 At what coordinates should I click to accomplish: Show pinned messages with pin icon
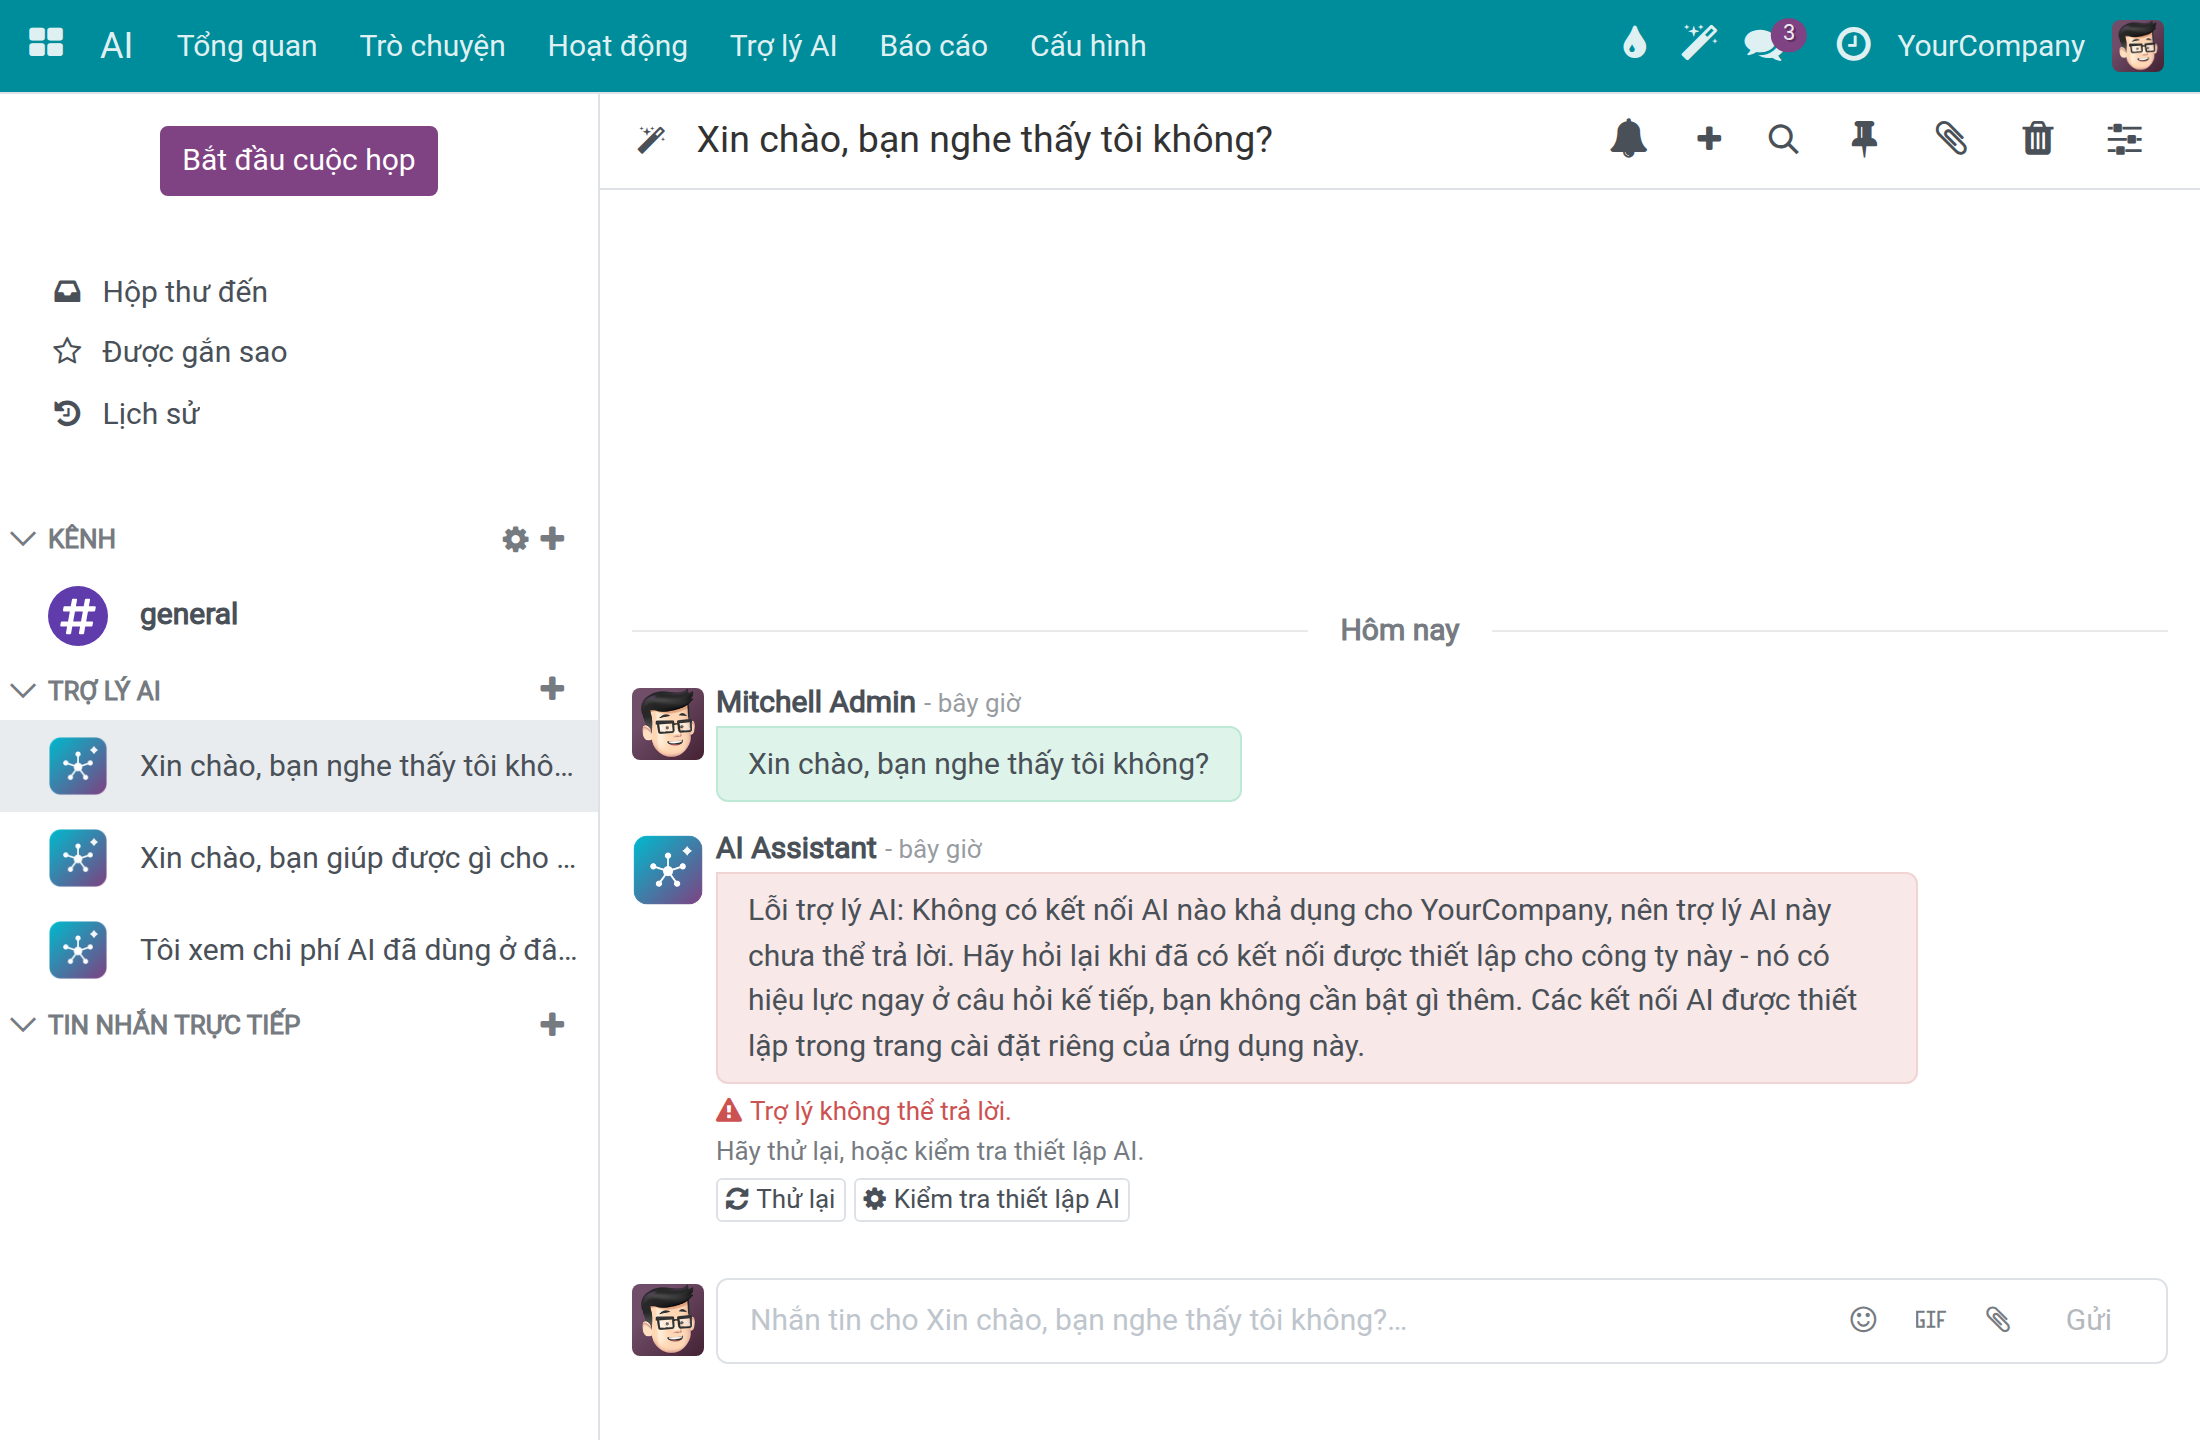coord(1864,139)
